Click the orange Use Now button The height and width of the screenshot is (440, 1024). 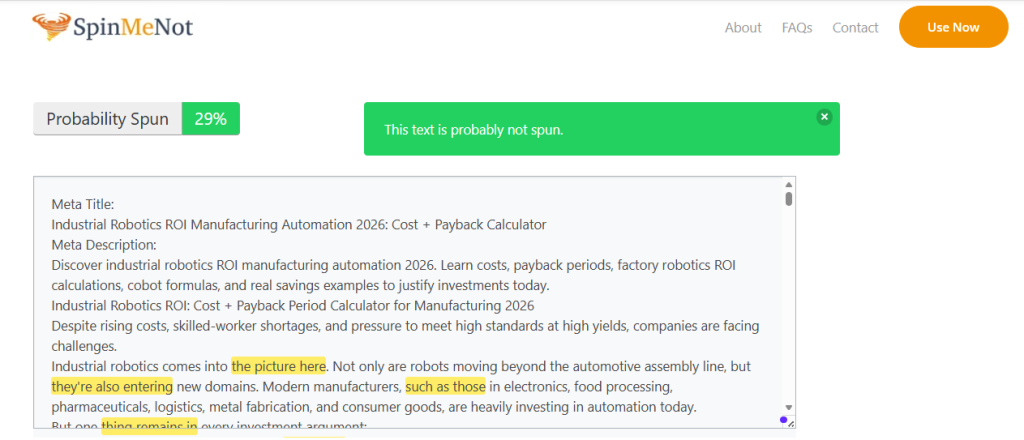point(953,27)
